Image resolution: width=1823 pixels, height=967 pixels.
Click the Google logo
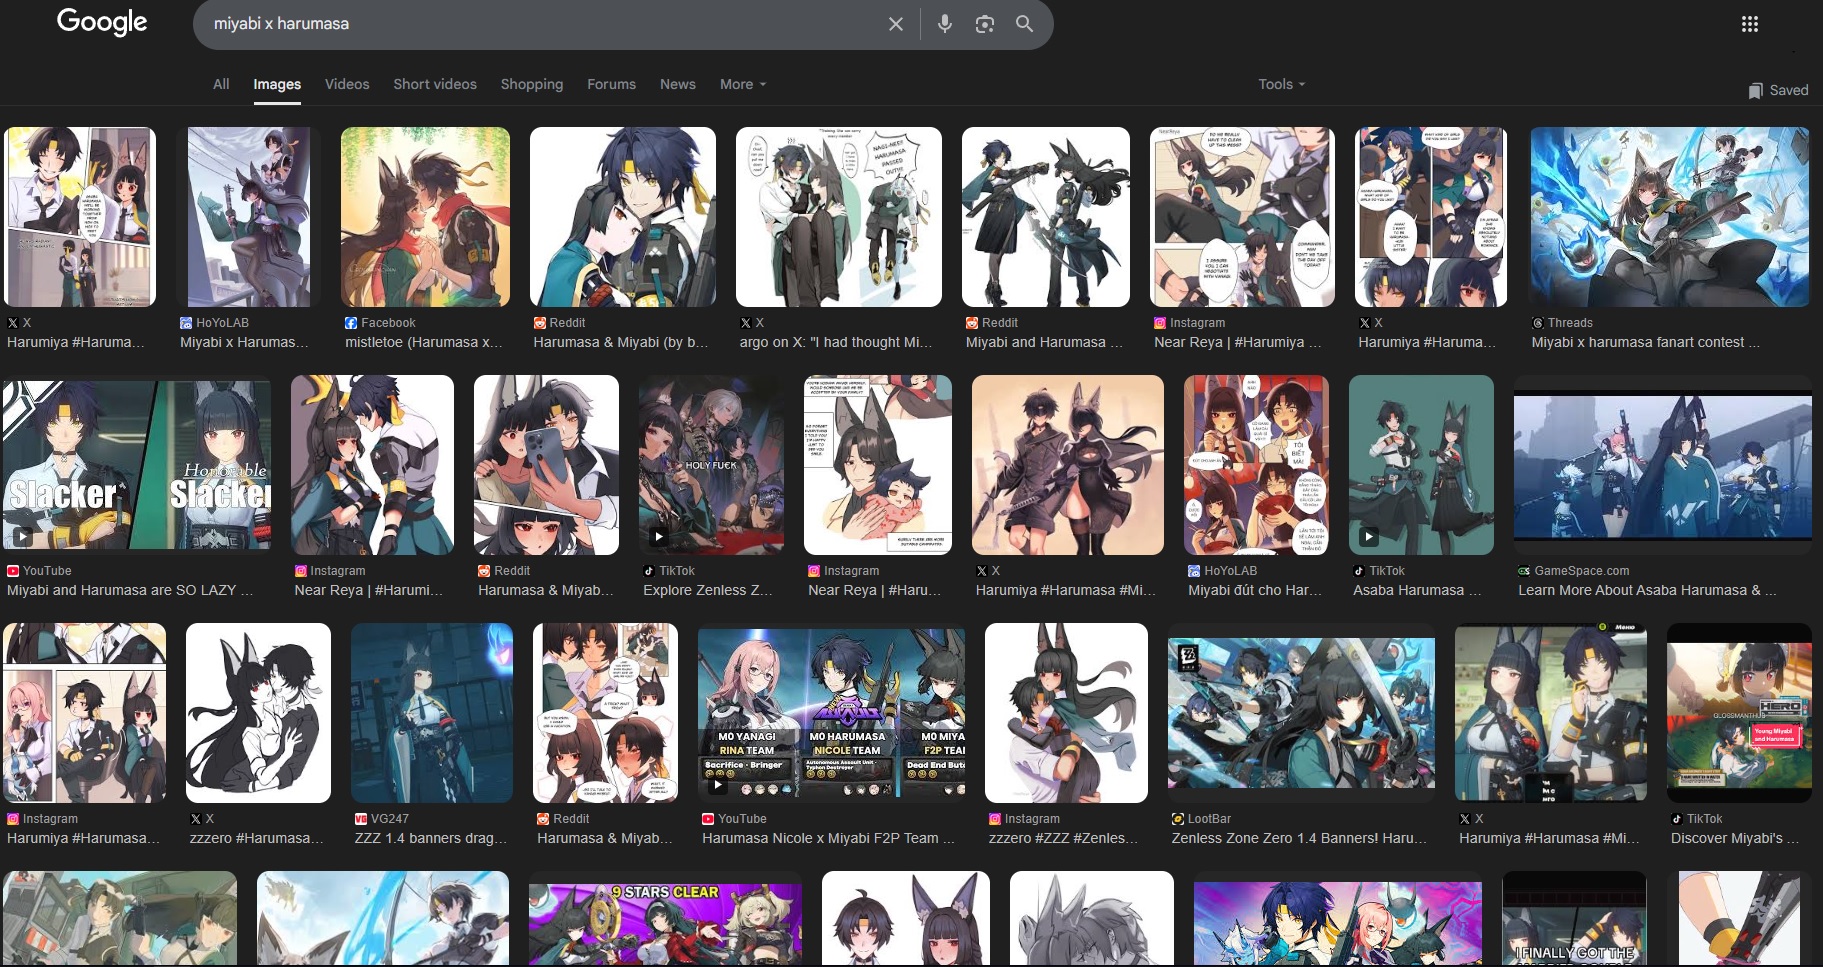pos(102,22)
